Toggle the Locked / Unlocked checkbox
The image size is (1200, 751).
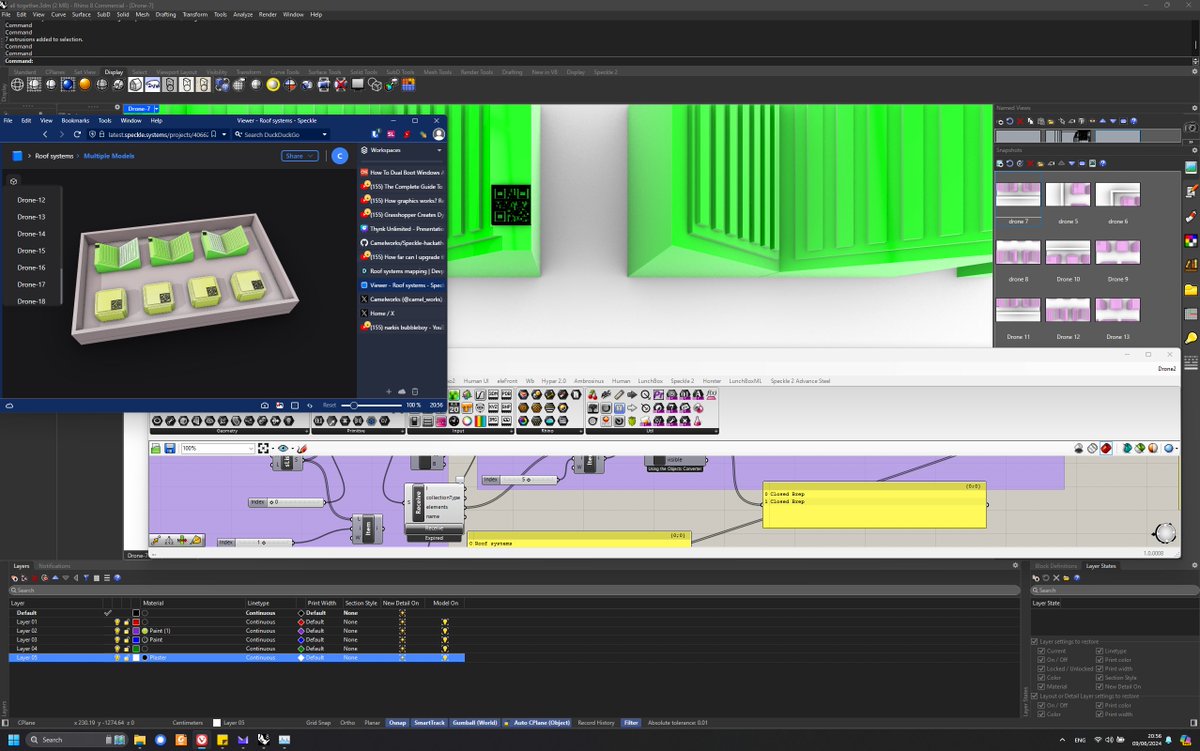(1041, 669)
